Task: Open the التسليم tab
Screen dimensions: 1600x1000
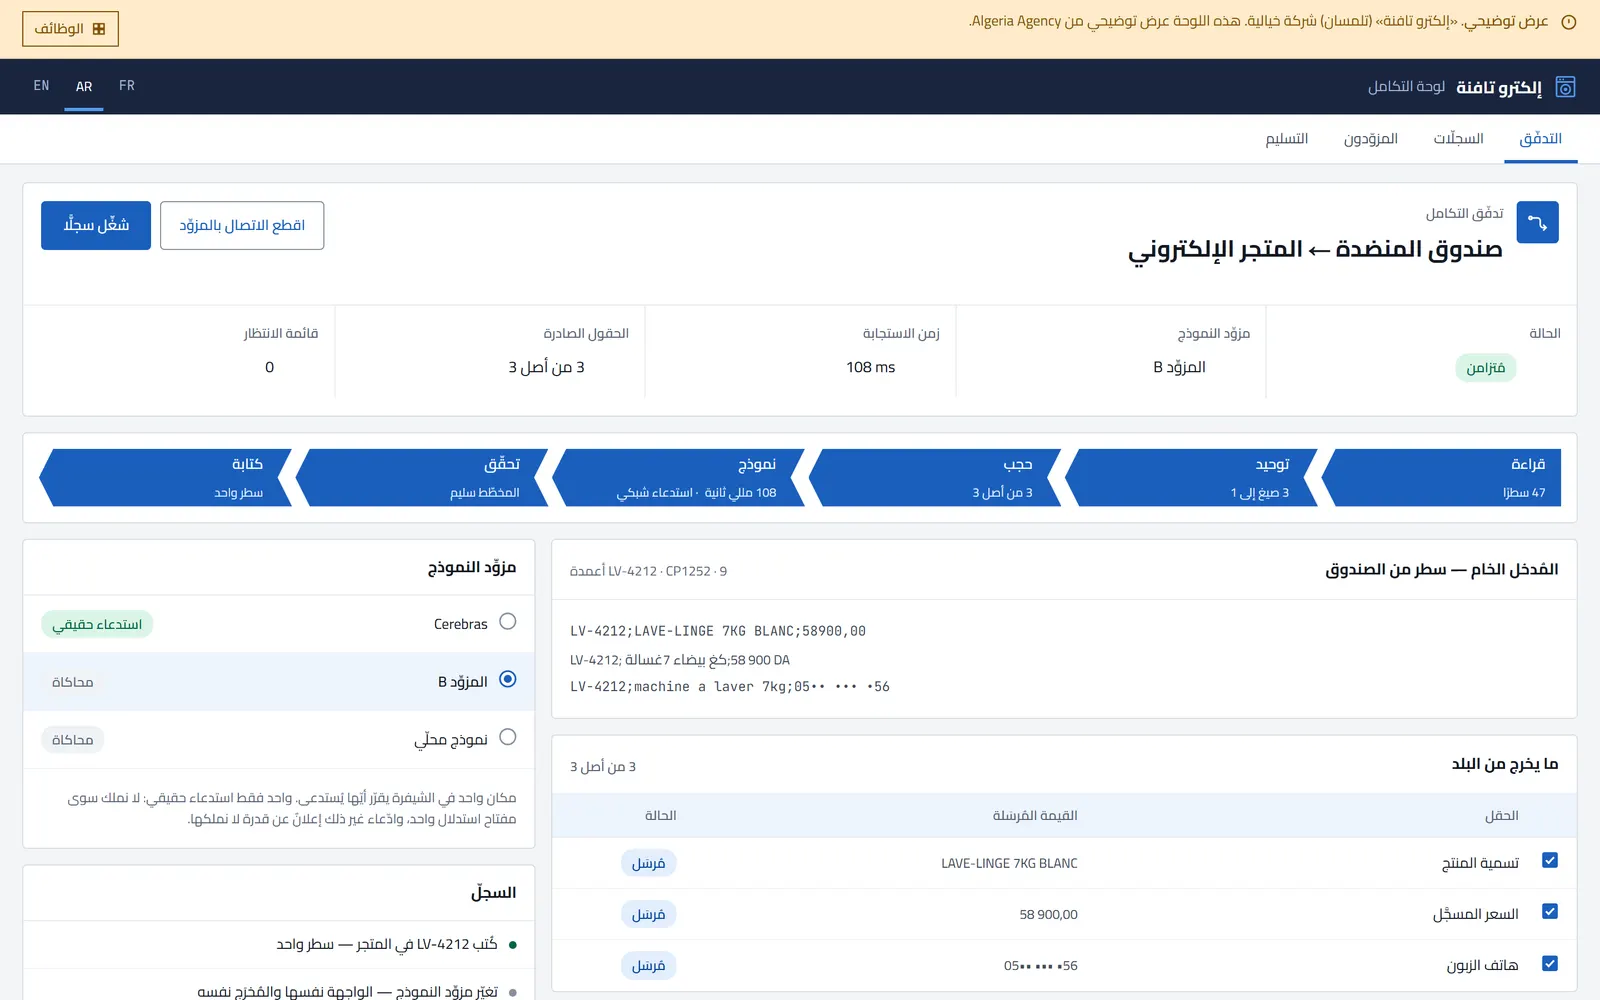Action: click(x=1286, y=139)
